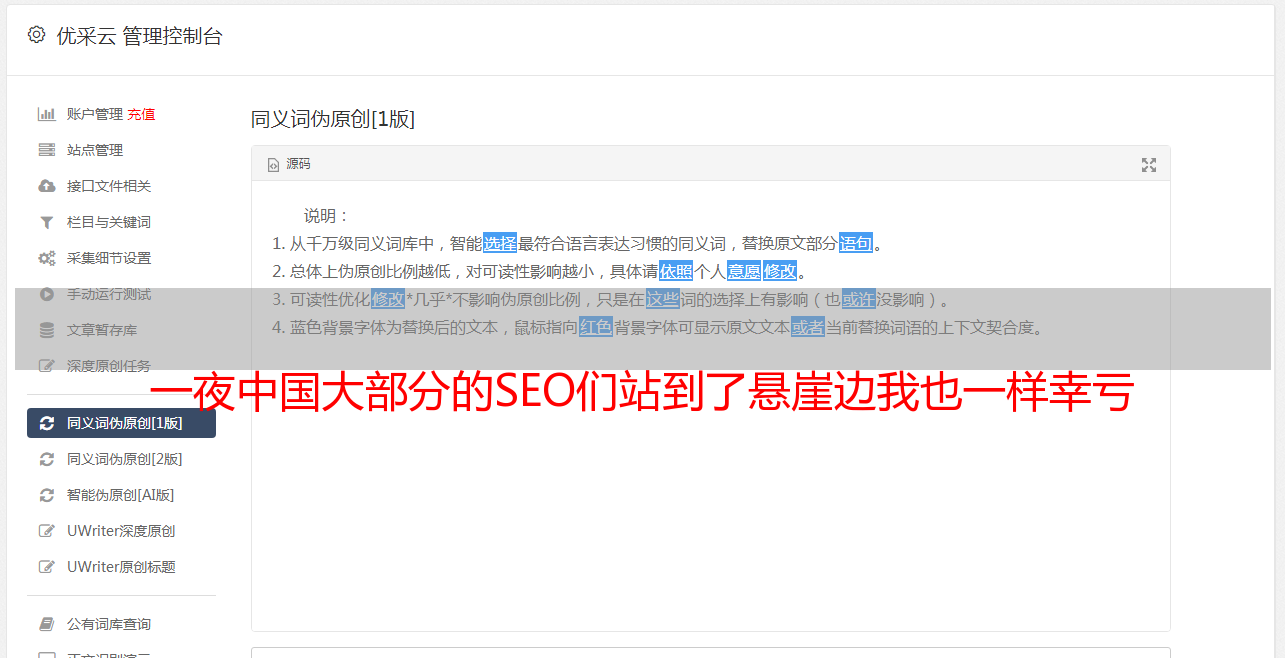Image resolution: width=1285 pixels, height=658 pixels.
Task: Select the active 同义词伪原创[1版] menu item
Action: (121, 423)
